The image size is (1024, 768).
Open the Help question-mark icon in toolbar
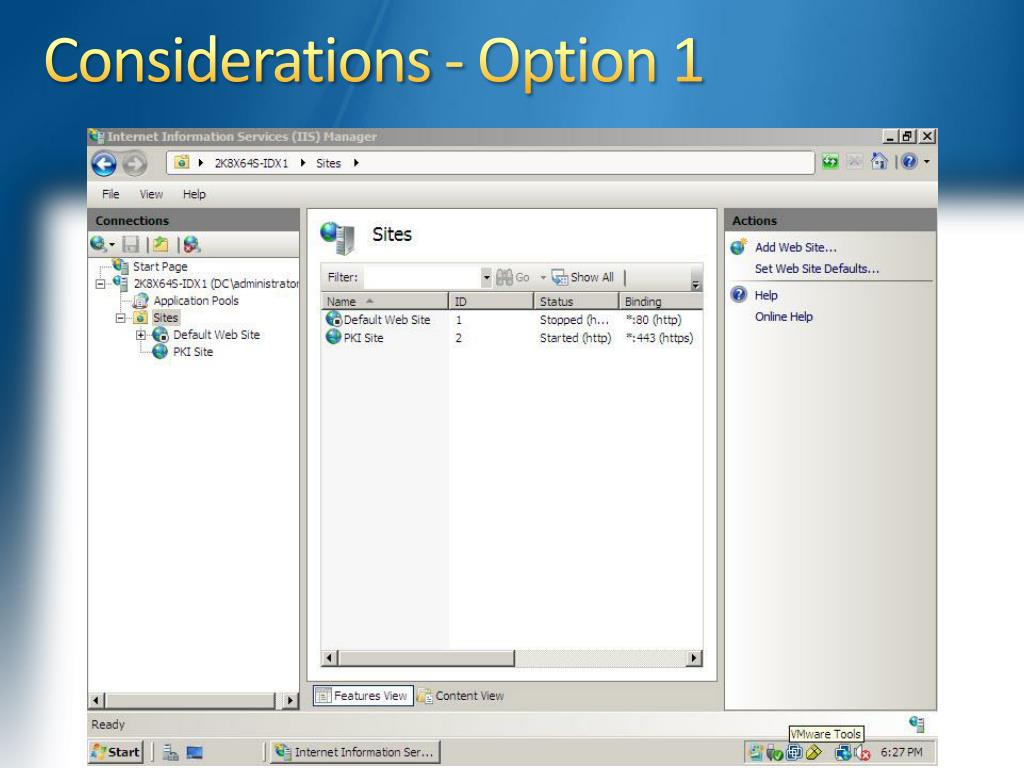[x=909, y=161]
